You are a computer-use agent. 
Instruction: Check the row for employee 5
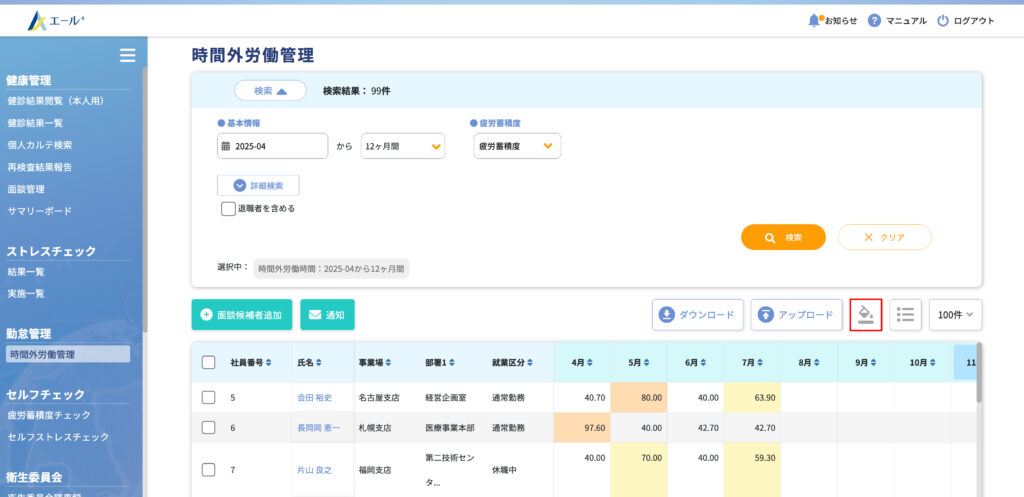coord(208,397)
